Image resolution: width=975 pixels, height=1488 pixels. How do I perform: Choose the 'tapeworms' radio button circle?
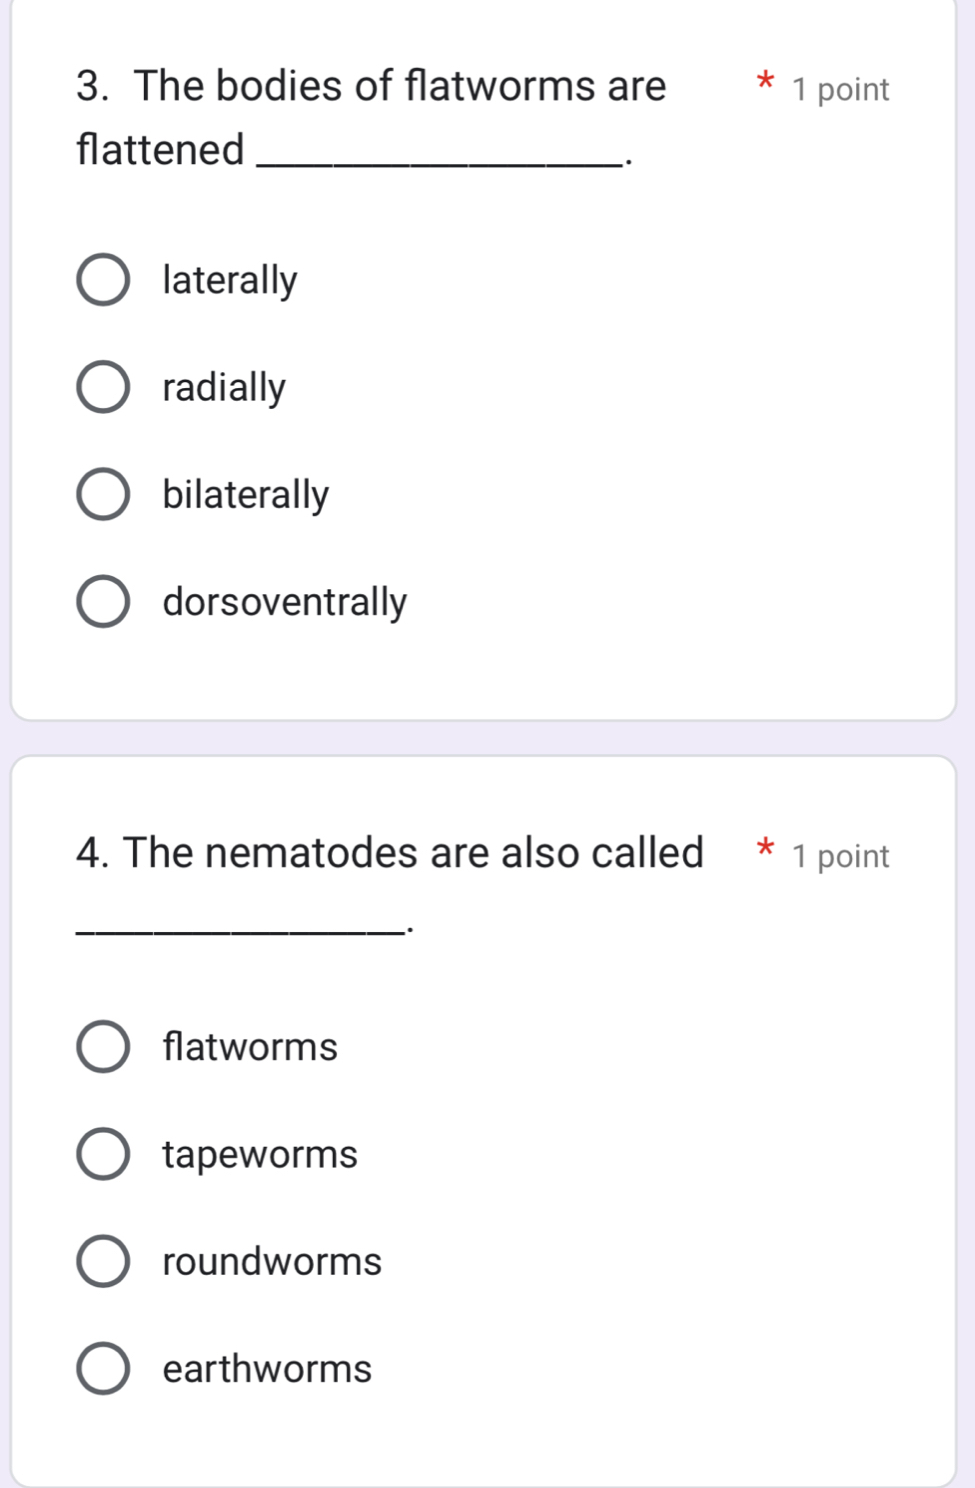click(x=103, y=1155)
